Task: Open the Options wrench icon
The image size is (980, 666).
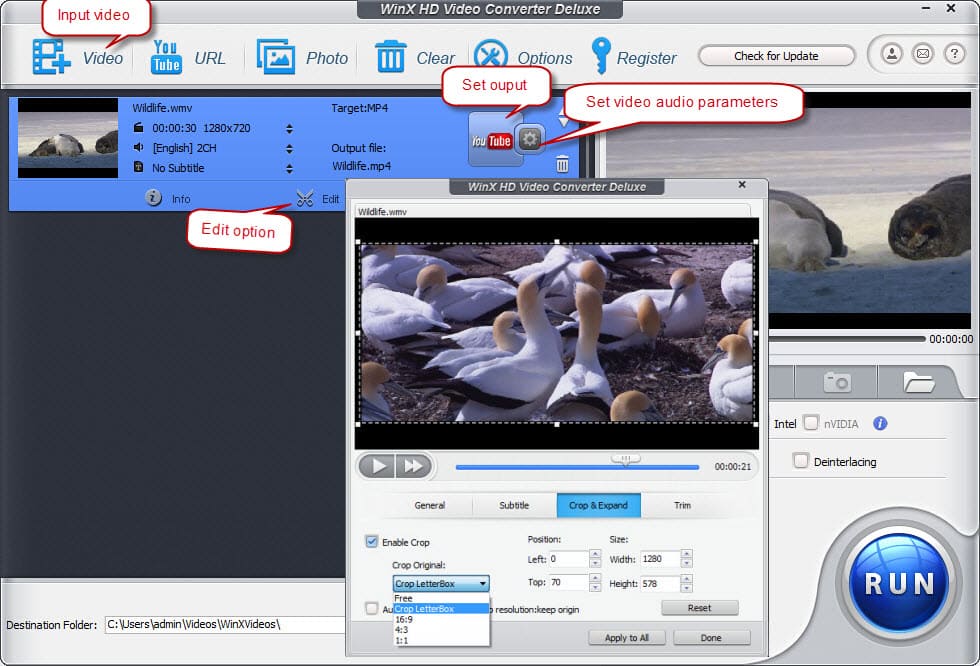Action: click(x=491, y=57)
